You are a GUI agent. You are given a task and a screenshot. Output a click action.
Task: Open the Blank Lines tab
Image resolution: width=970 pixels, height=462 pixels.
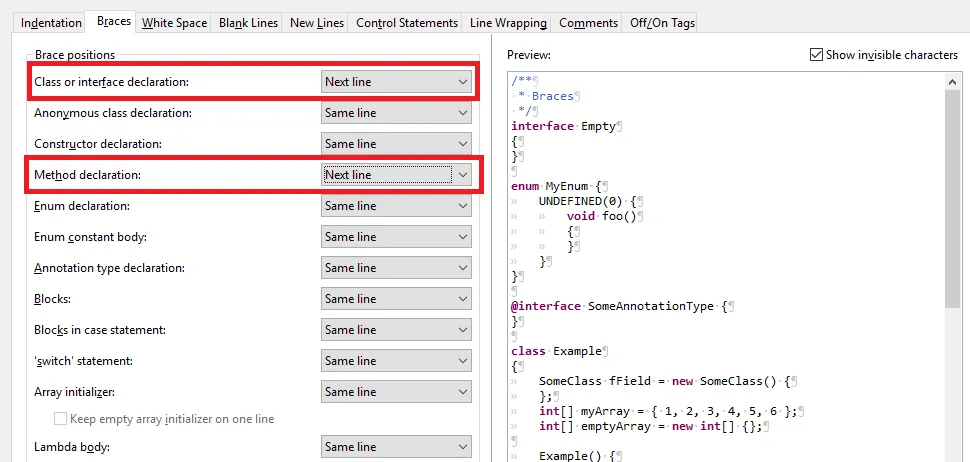pos(248,23)
